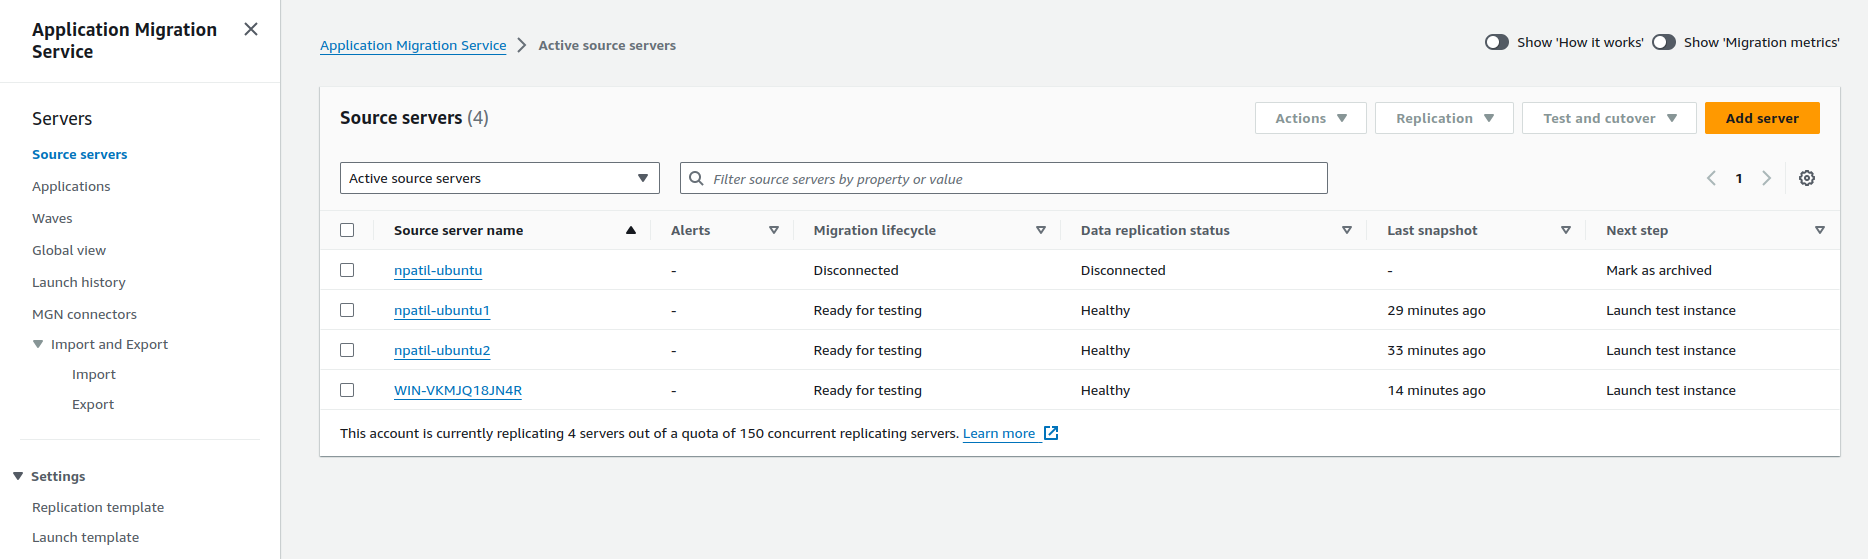
Task: Open Active source servers filter dropdown
Action: point(500,178)
